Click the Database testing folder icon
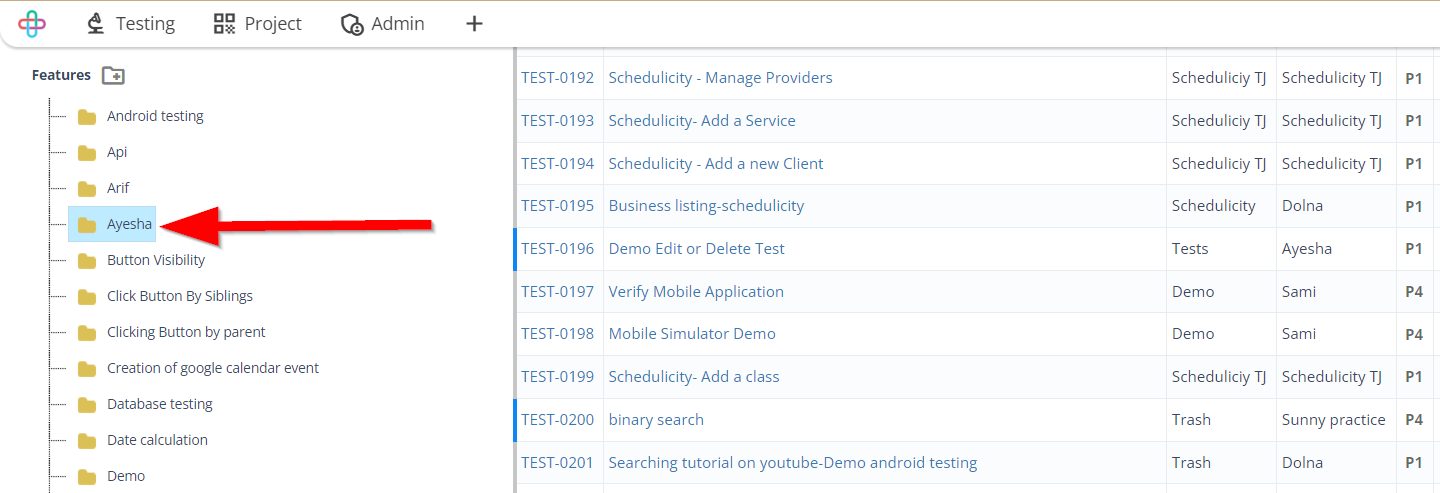Image resolution: width=1440 pixels, height=493 pixels. 87,405
